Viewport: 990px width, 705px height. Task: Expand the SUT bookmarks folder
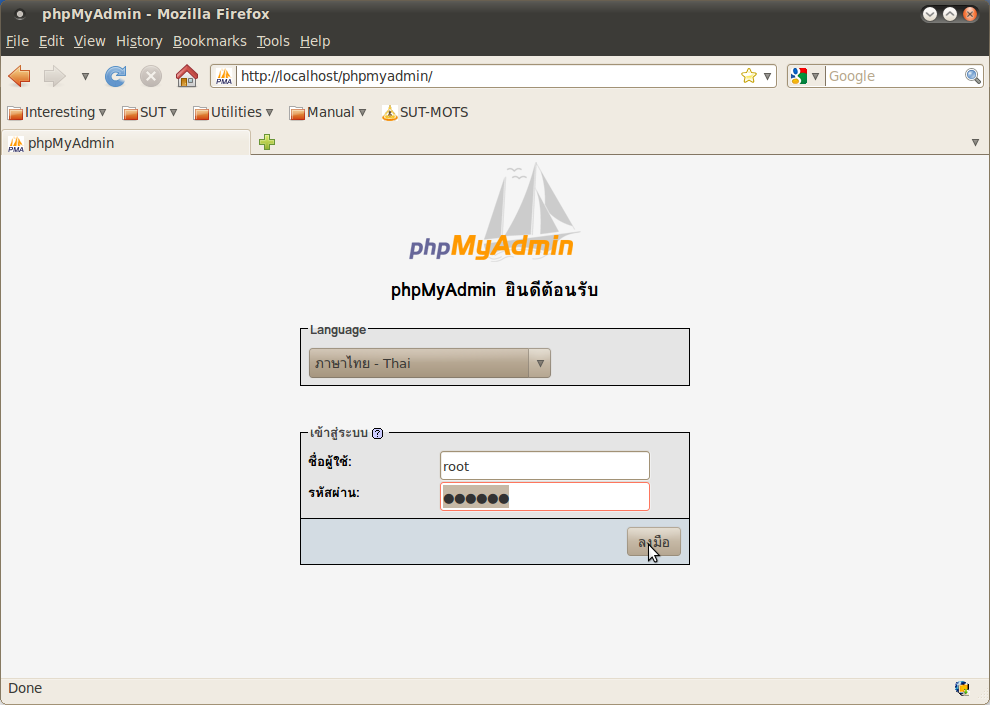(150, 112)
